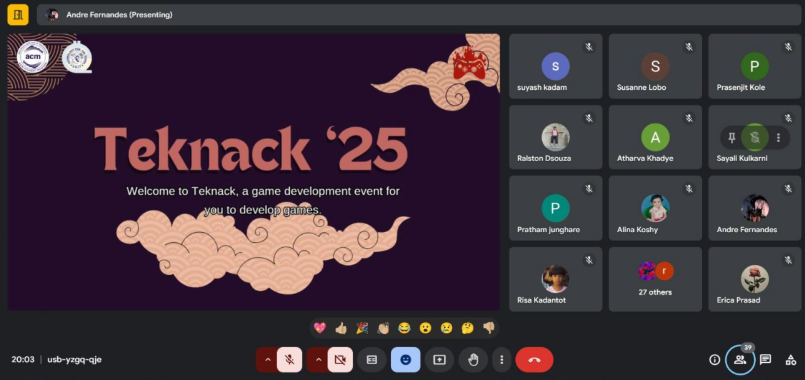Click mute indicator on suyash kadam tile
The image size is (805, 380).
coord(589,47)
